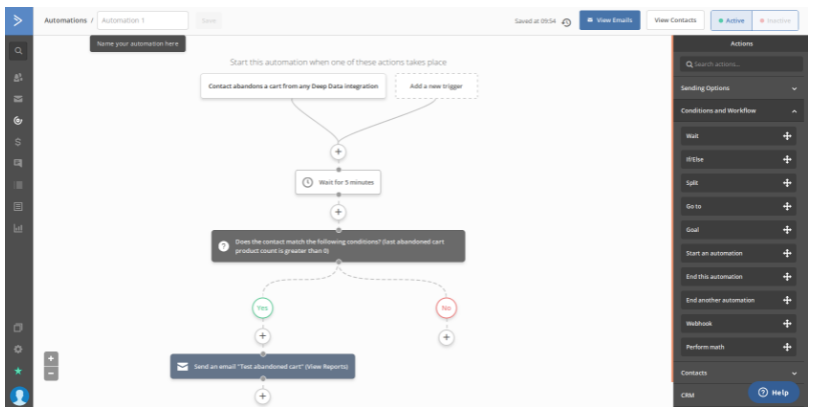
Task: Open the Deals dollar sign icon
Action: (x=18, y=142)
